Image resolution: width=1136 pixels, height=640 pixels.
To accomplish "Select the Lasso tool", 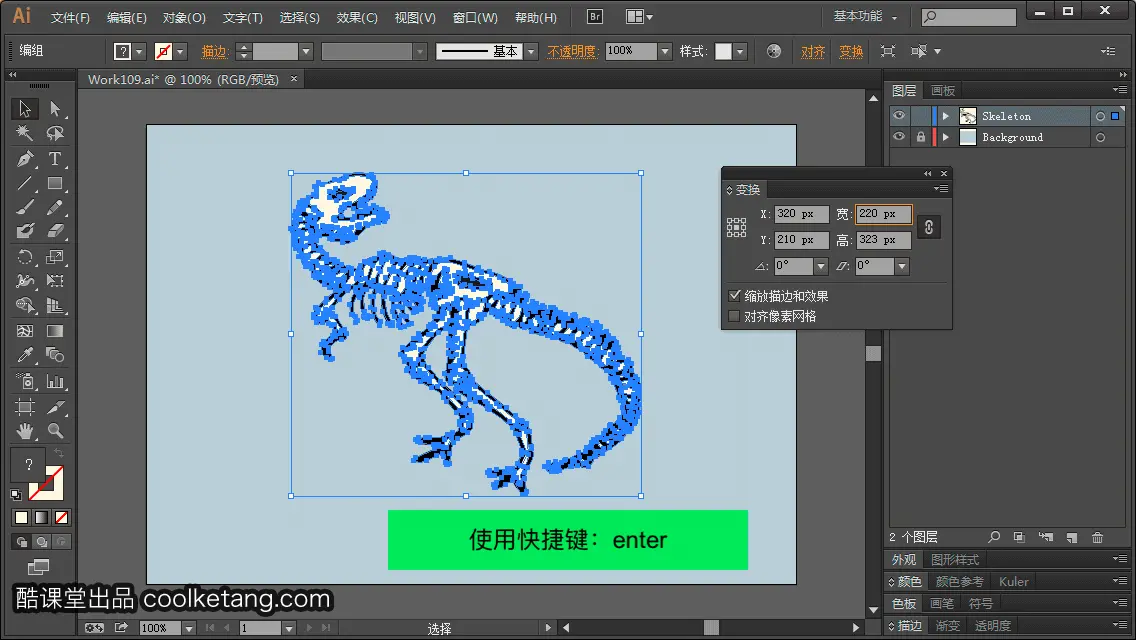I will (x=55, y=133).
